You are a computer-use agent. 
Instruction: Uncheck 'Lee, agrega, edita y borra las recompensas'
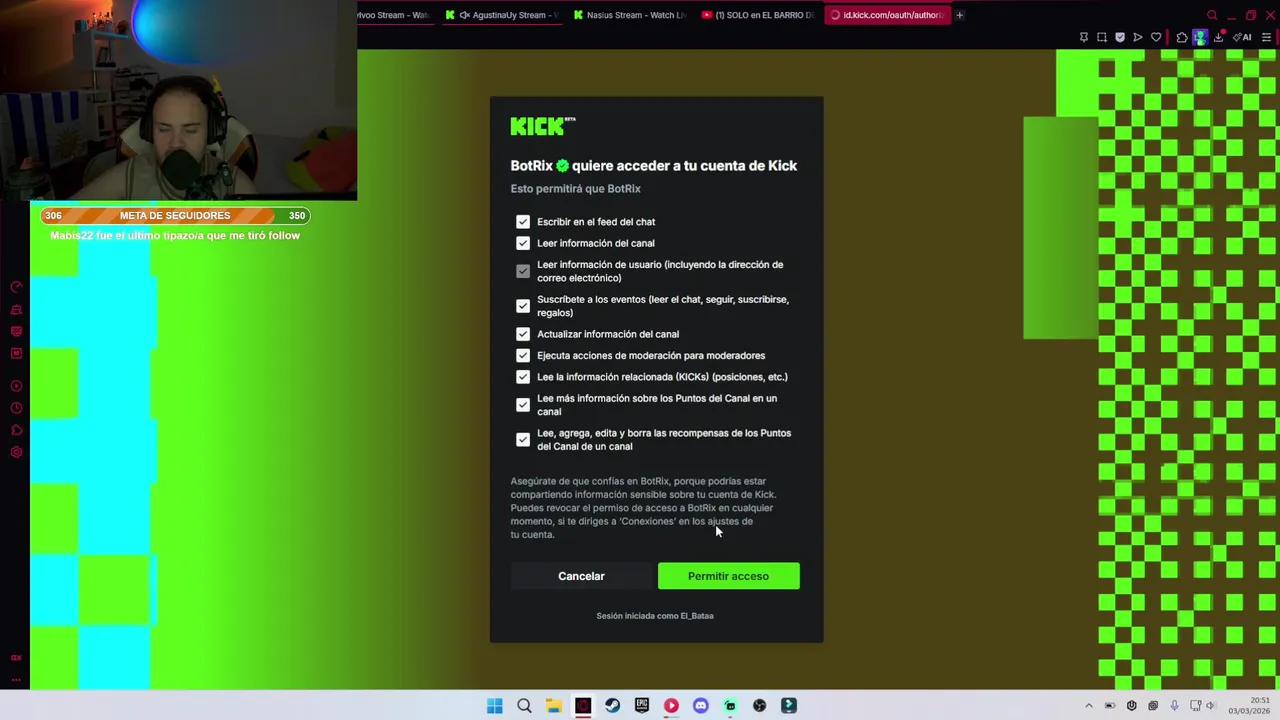(x=523, y=440)
